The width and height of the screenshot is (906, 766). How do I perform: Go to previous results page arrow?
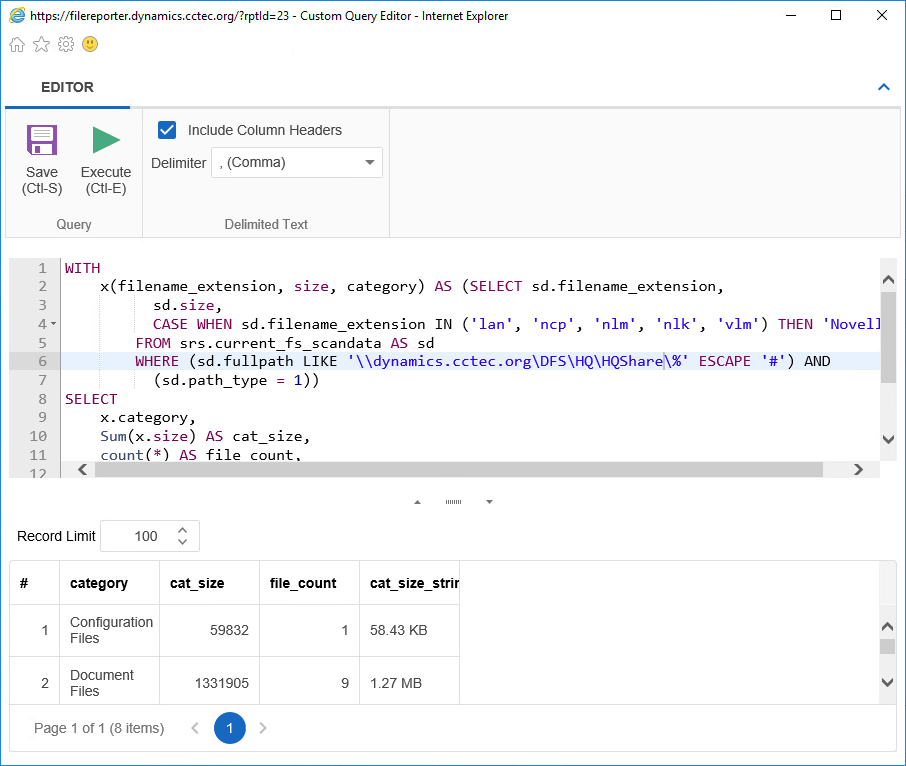tap(196, 728)
